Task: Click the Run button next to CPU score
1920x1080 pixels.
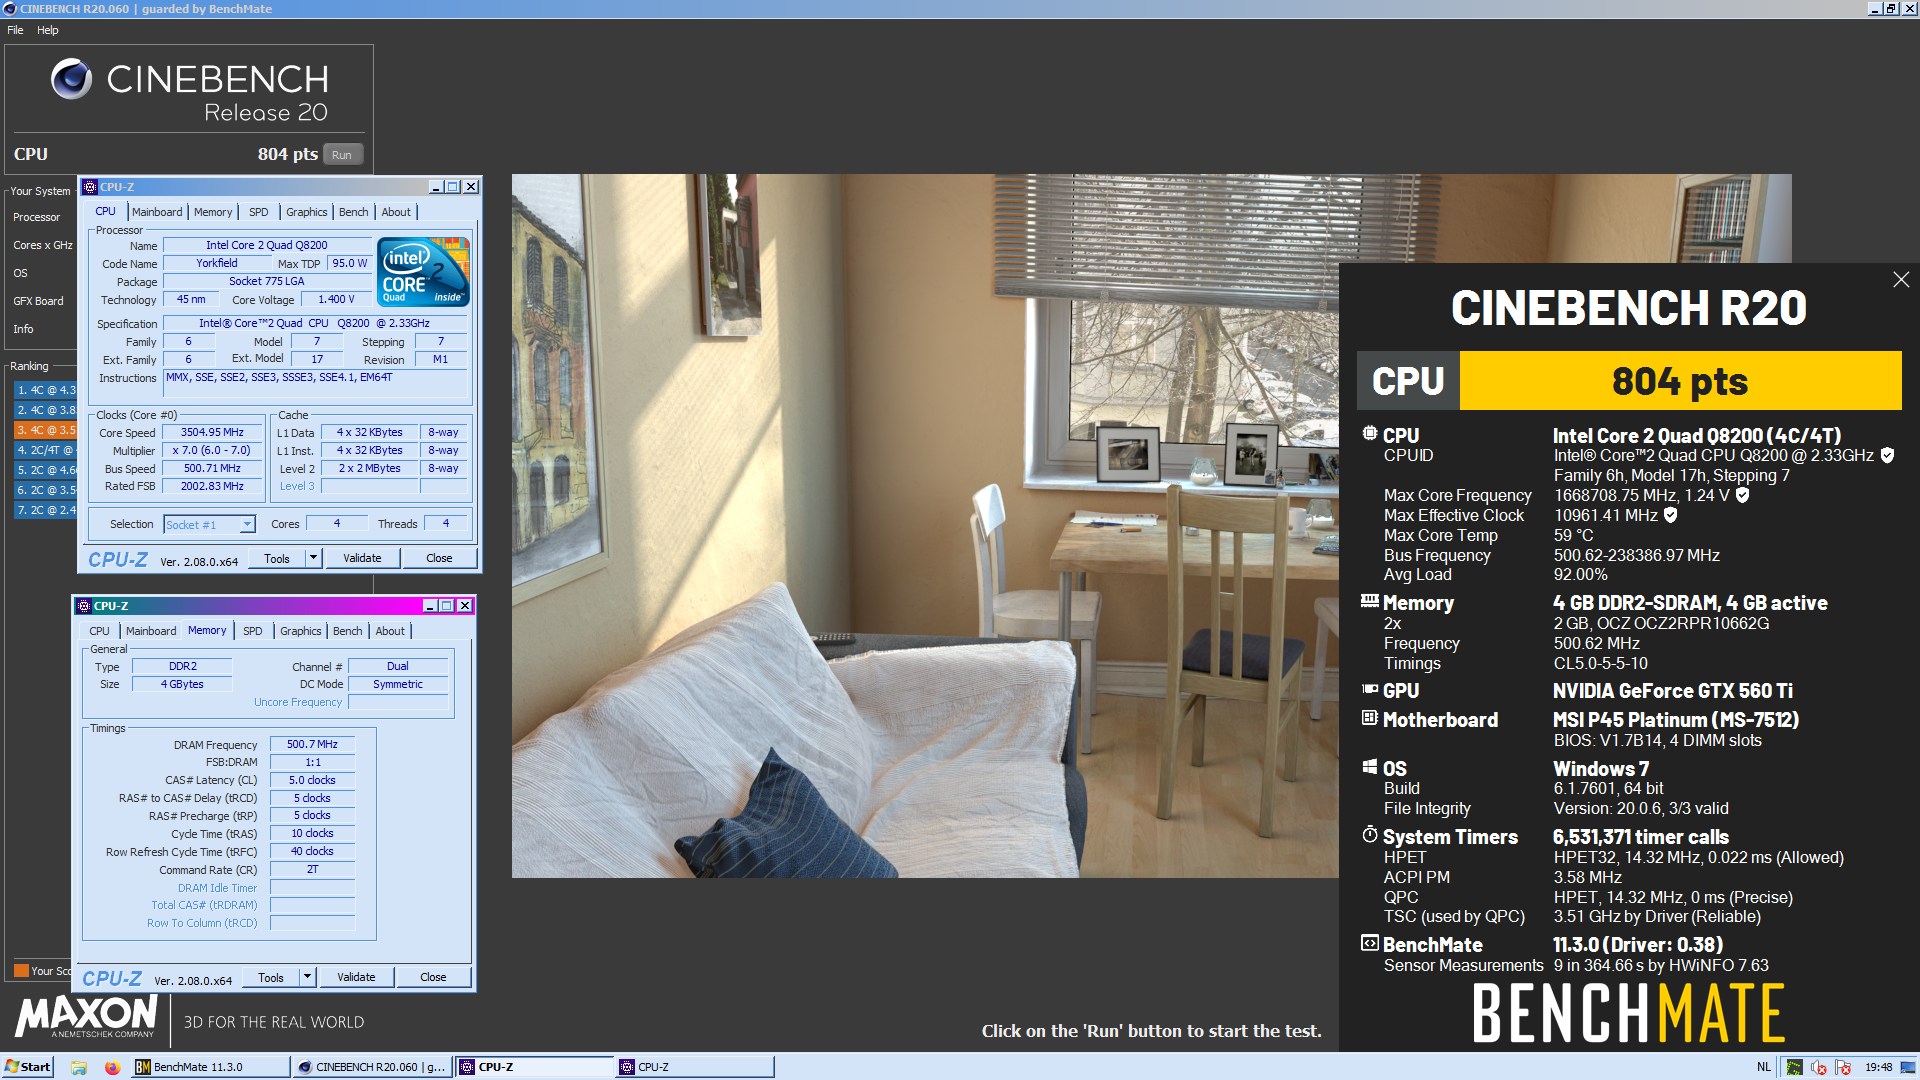Action: coord(342,155)
